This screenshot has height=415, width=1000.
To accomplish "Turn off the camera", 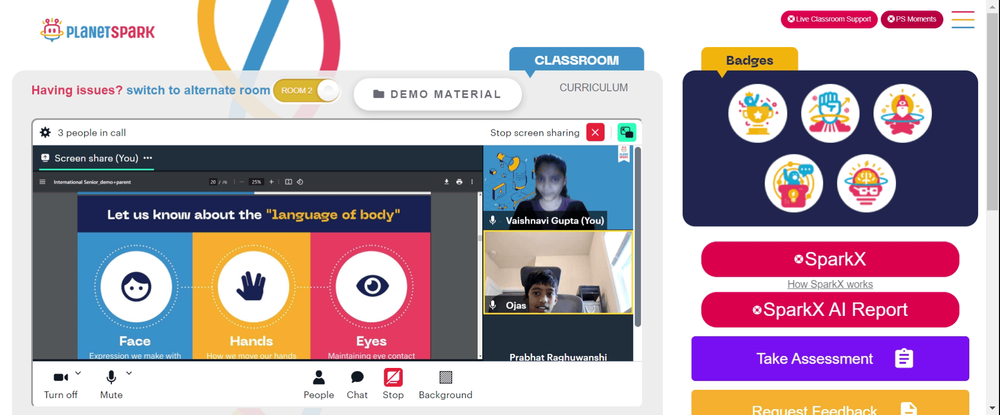I will click(61, 385).
